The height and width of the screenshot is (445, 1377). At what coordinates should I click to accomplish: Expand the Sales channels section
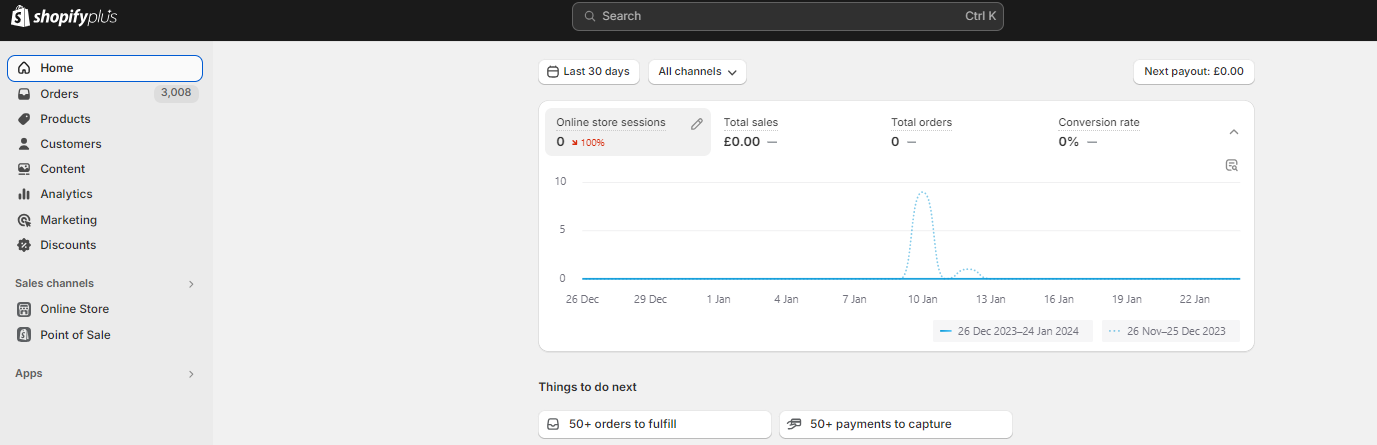(x=191, y=284)
